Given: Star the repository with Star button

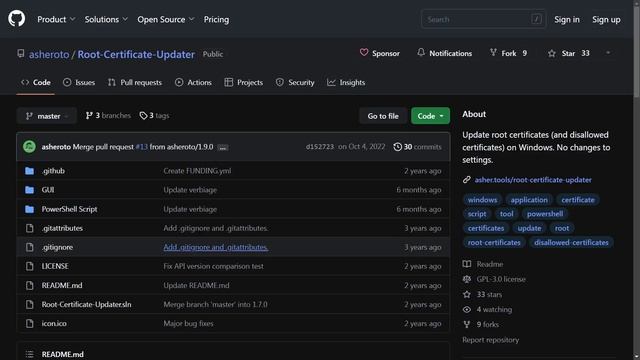Looking at the screenshot, I should coord(570,53).
